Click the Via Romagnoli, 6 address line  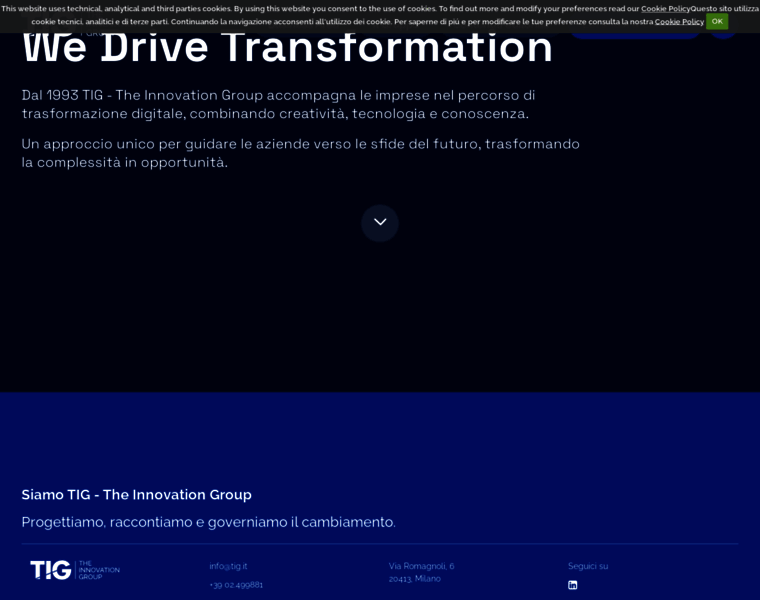[421, 566]
